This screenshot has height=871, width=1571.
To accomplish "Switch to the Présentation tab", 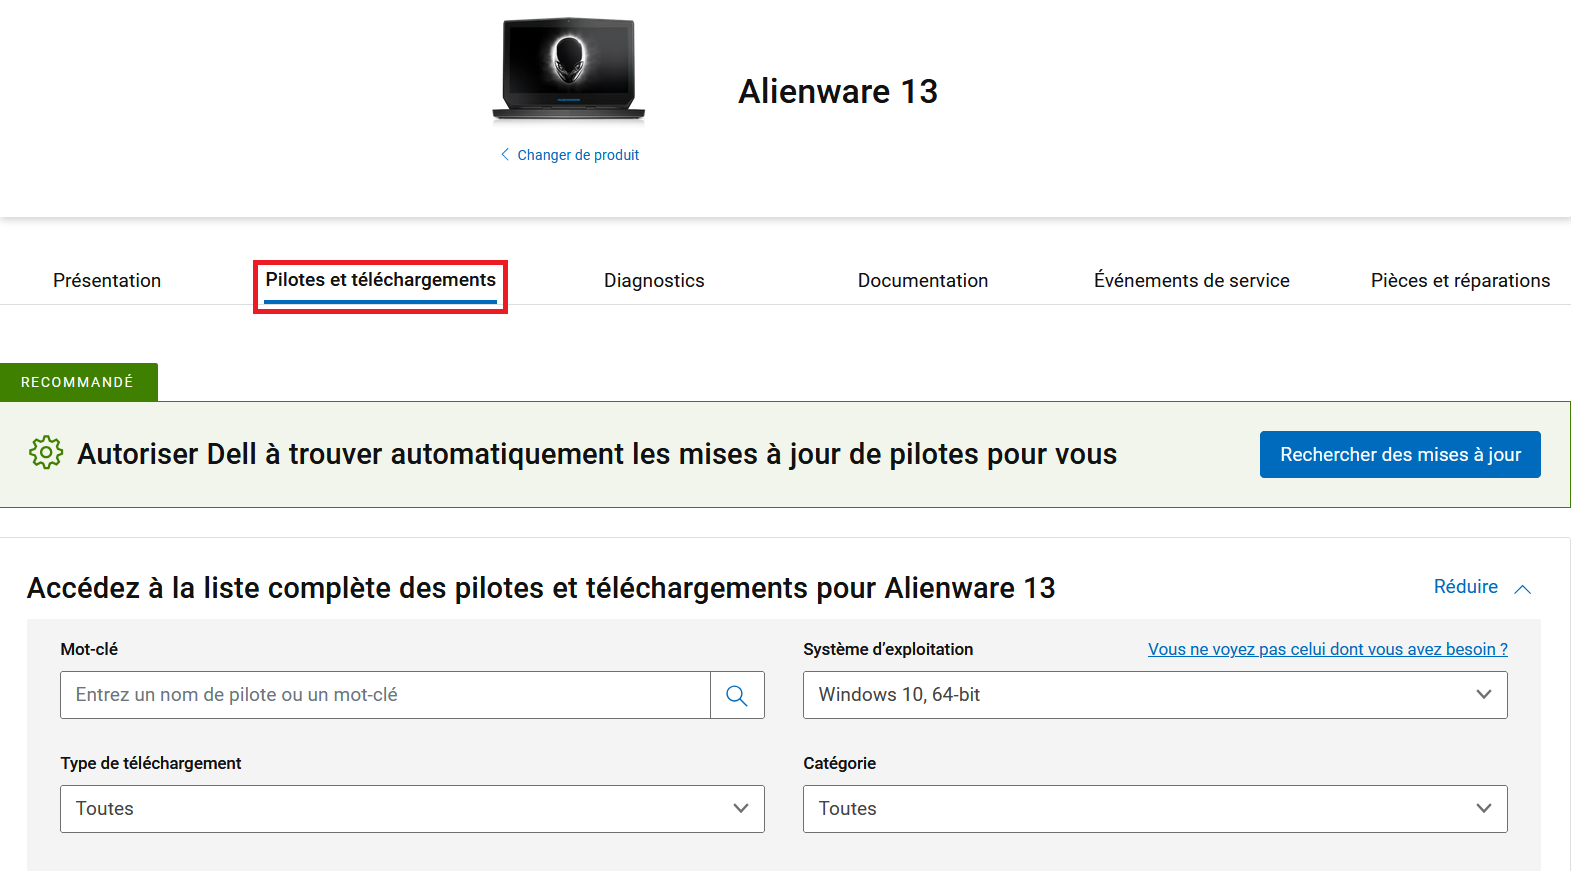I will (107, 281).
